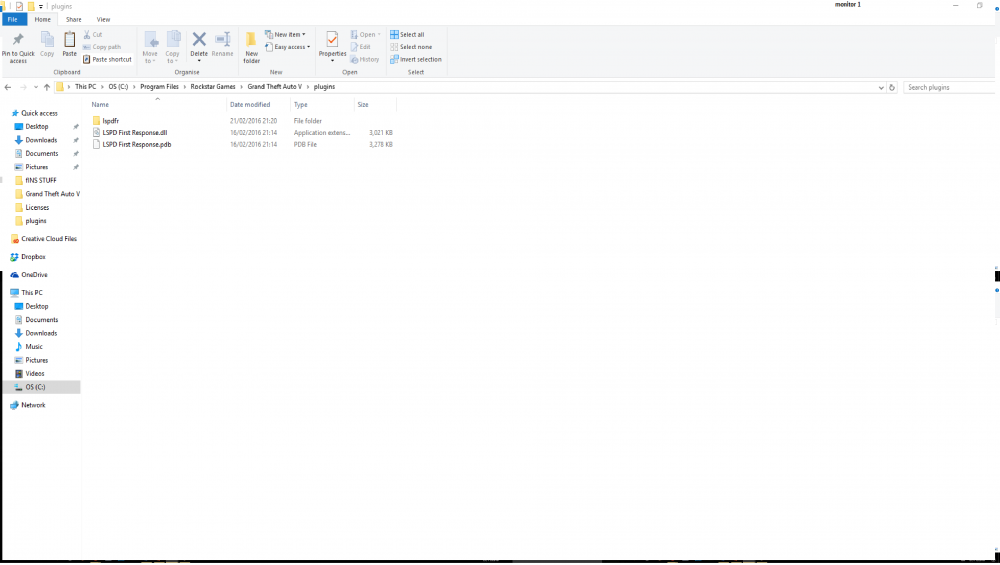Open the Copy to menu
The image size is (1000, 565).
pyautogui.click(x=173, y=47)
